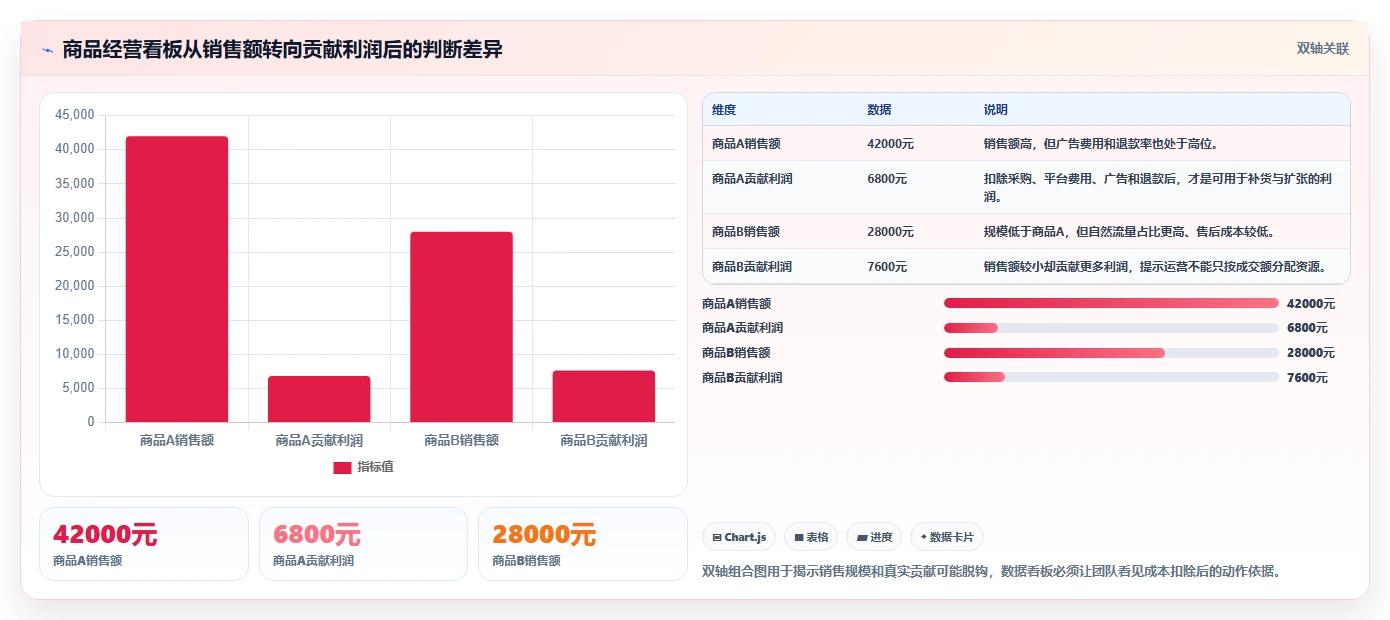Viewport: 1390px width, 620px height.
Task: Click the 商品A销售额 progress bar
Action: [1111, 303]
